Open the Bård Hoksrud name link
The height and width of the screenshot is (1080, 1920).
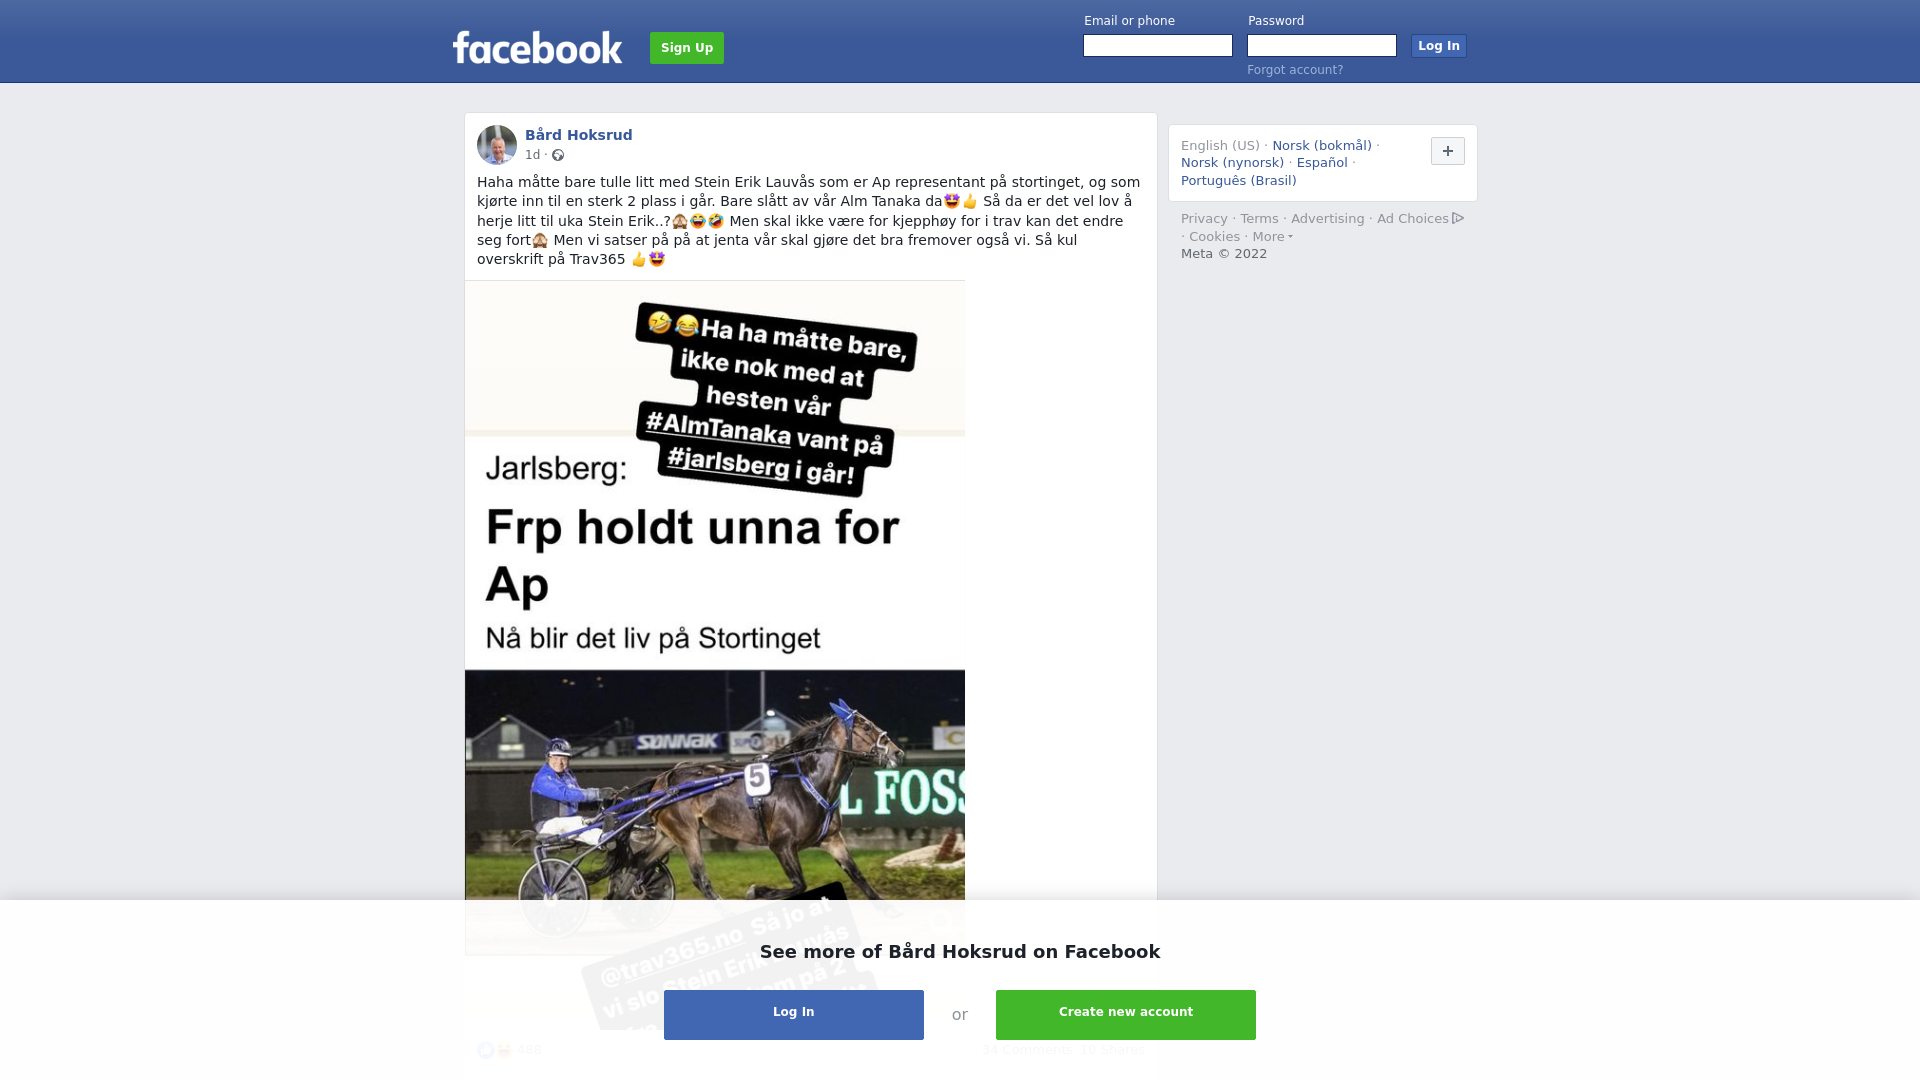pyautogui.click(x=579, y=135)
